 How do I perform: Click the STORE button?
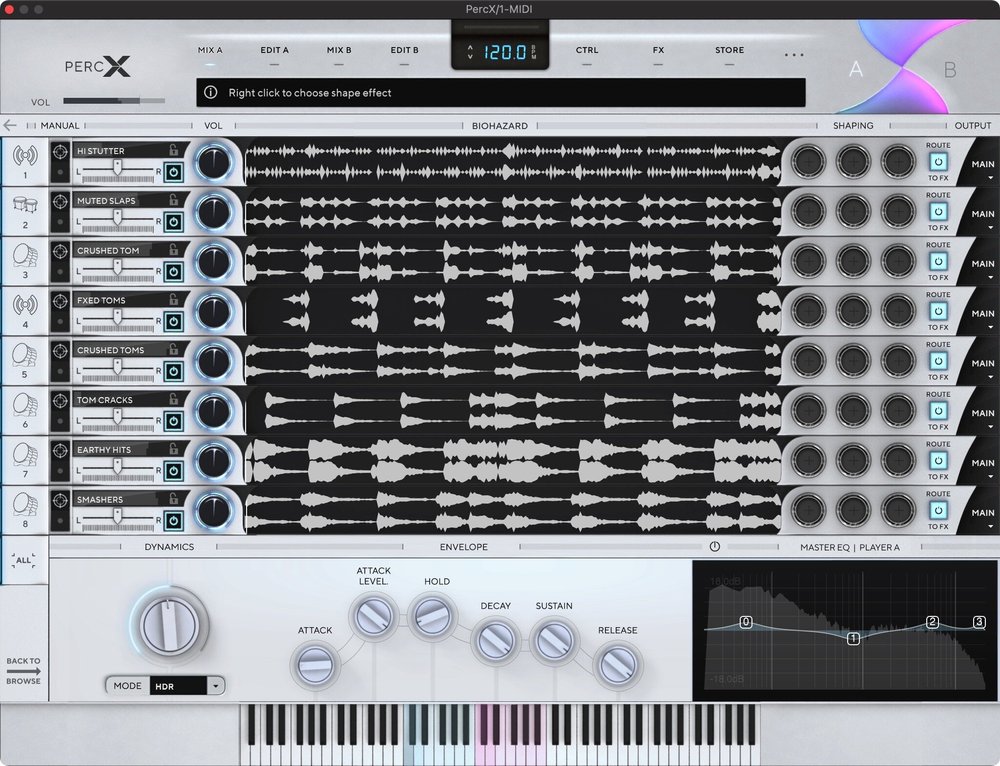click(x=729, y=50)
